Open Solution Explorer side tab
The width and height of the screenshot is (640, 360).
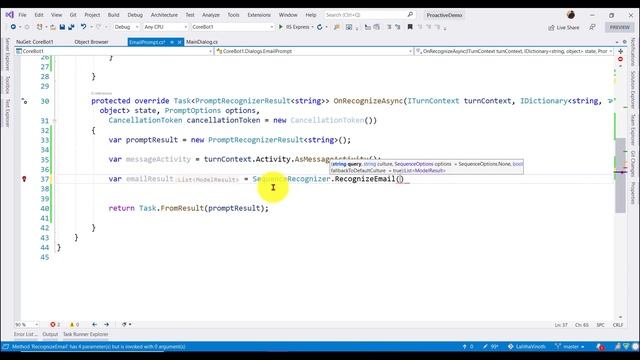tap(633, 90)
